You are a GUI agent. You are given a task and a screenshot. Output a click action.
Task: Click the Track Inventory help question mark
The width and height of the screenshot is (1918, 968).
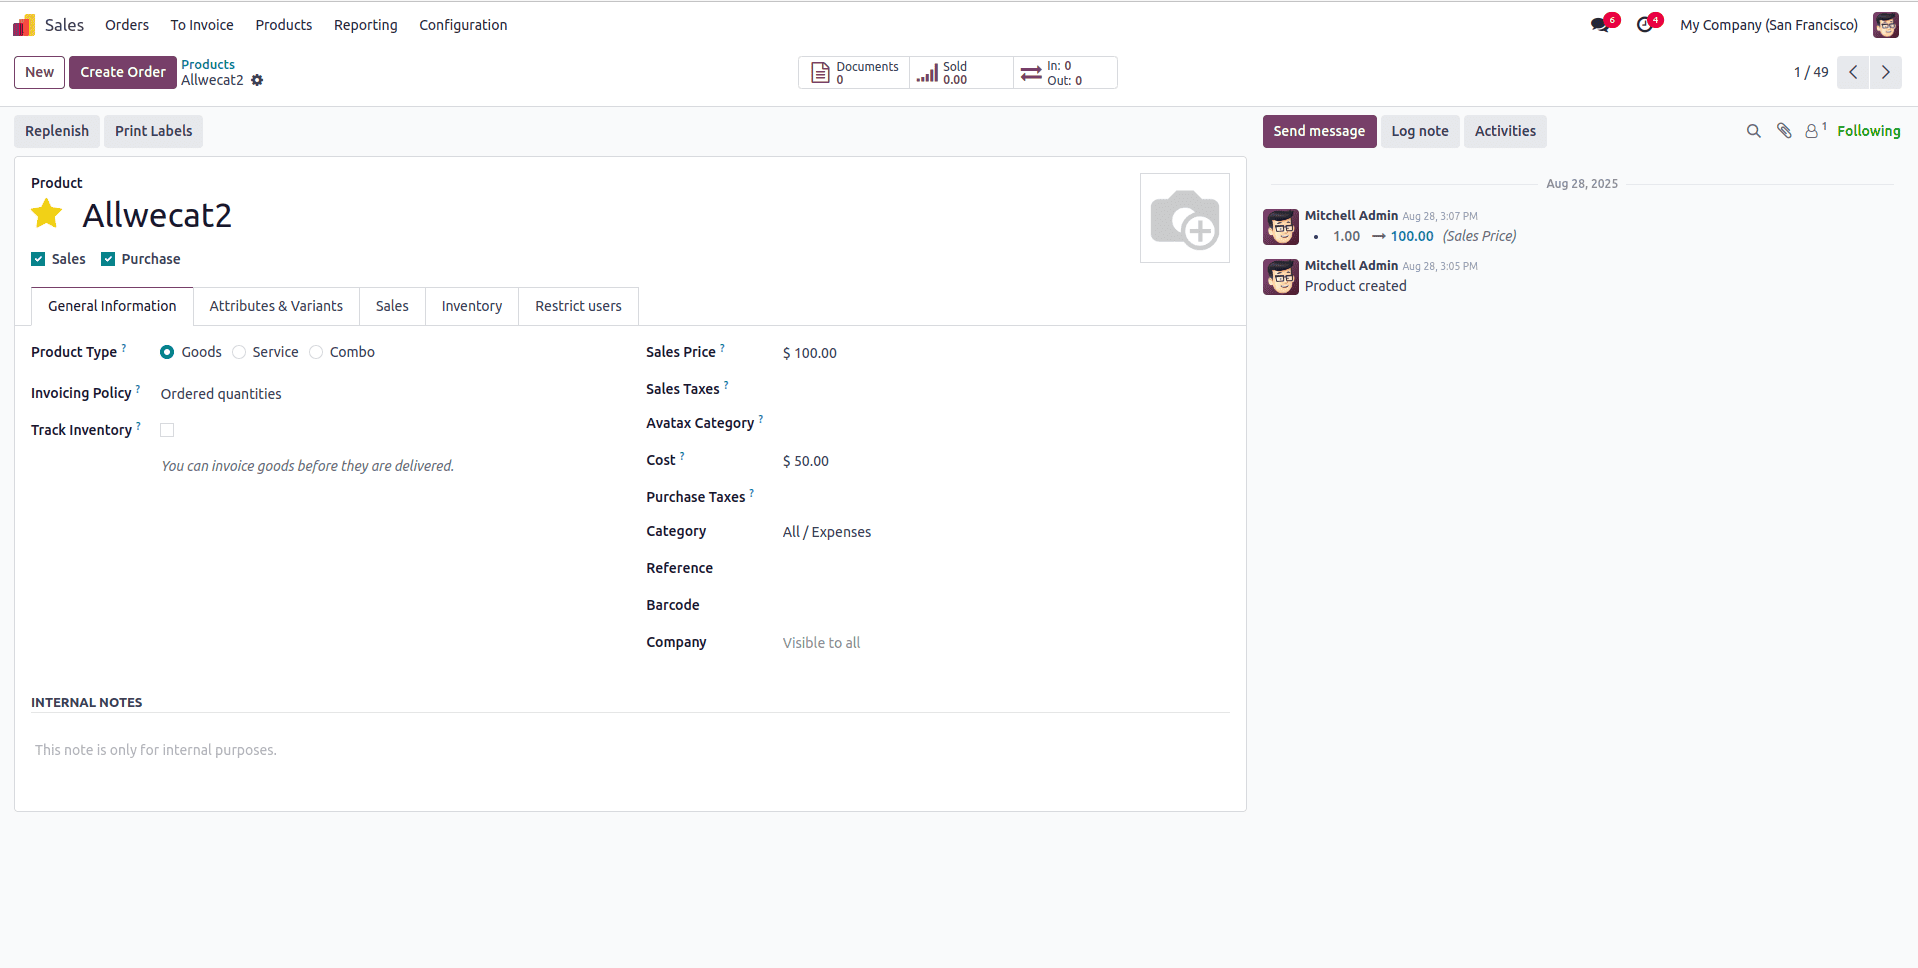139,425
